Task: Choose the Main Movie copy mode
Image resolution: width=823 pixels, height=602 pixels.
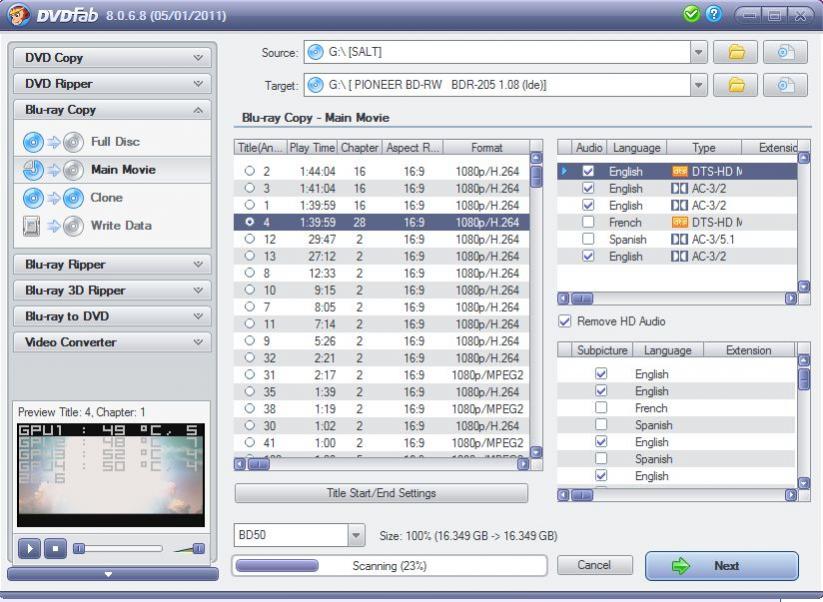Action: (x=112, y=170)
